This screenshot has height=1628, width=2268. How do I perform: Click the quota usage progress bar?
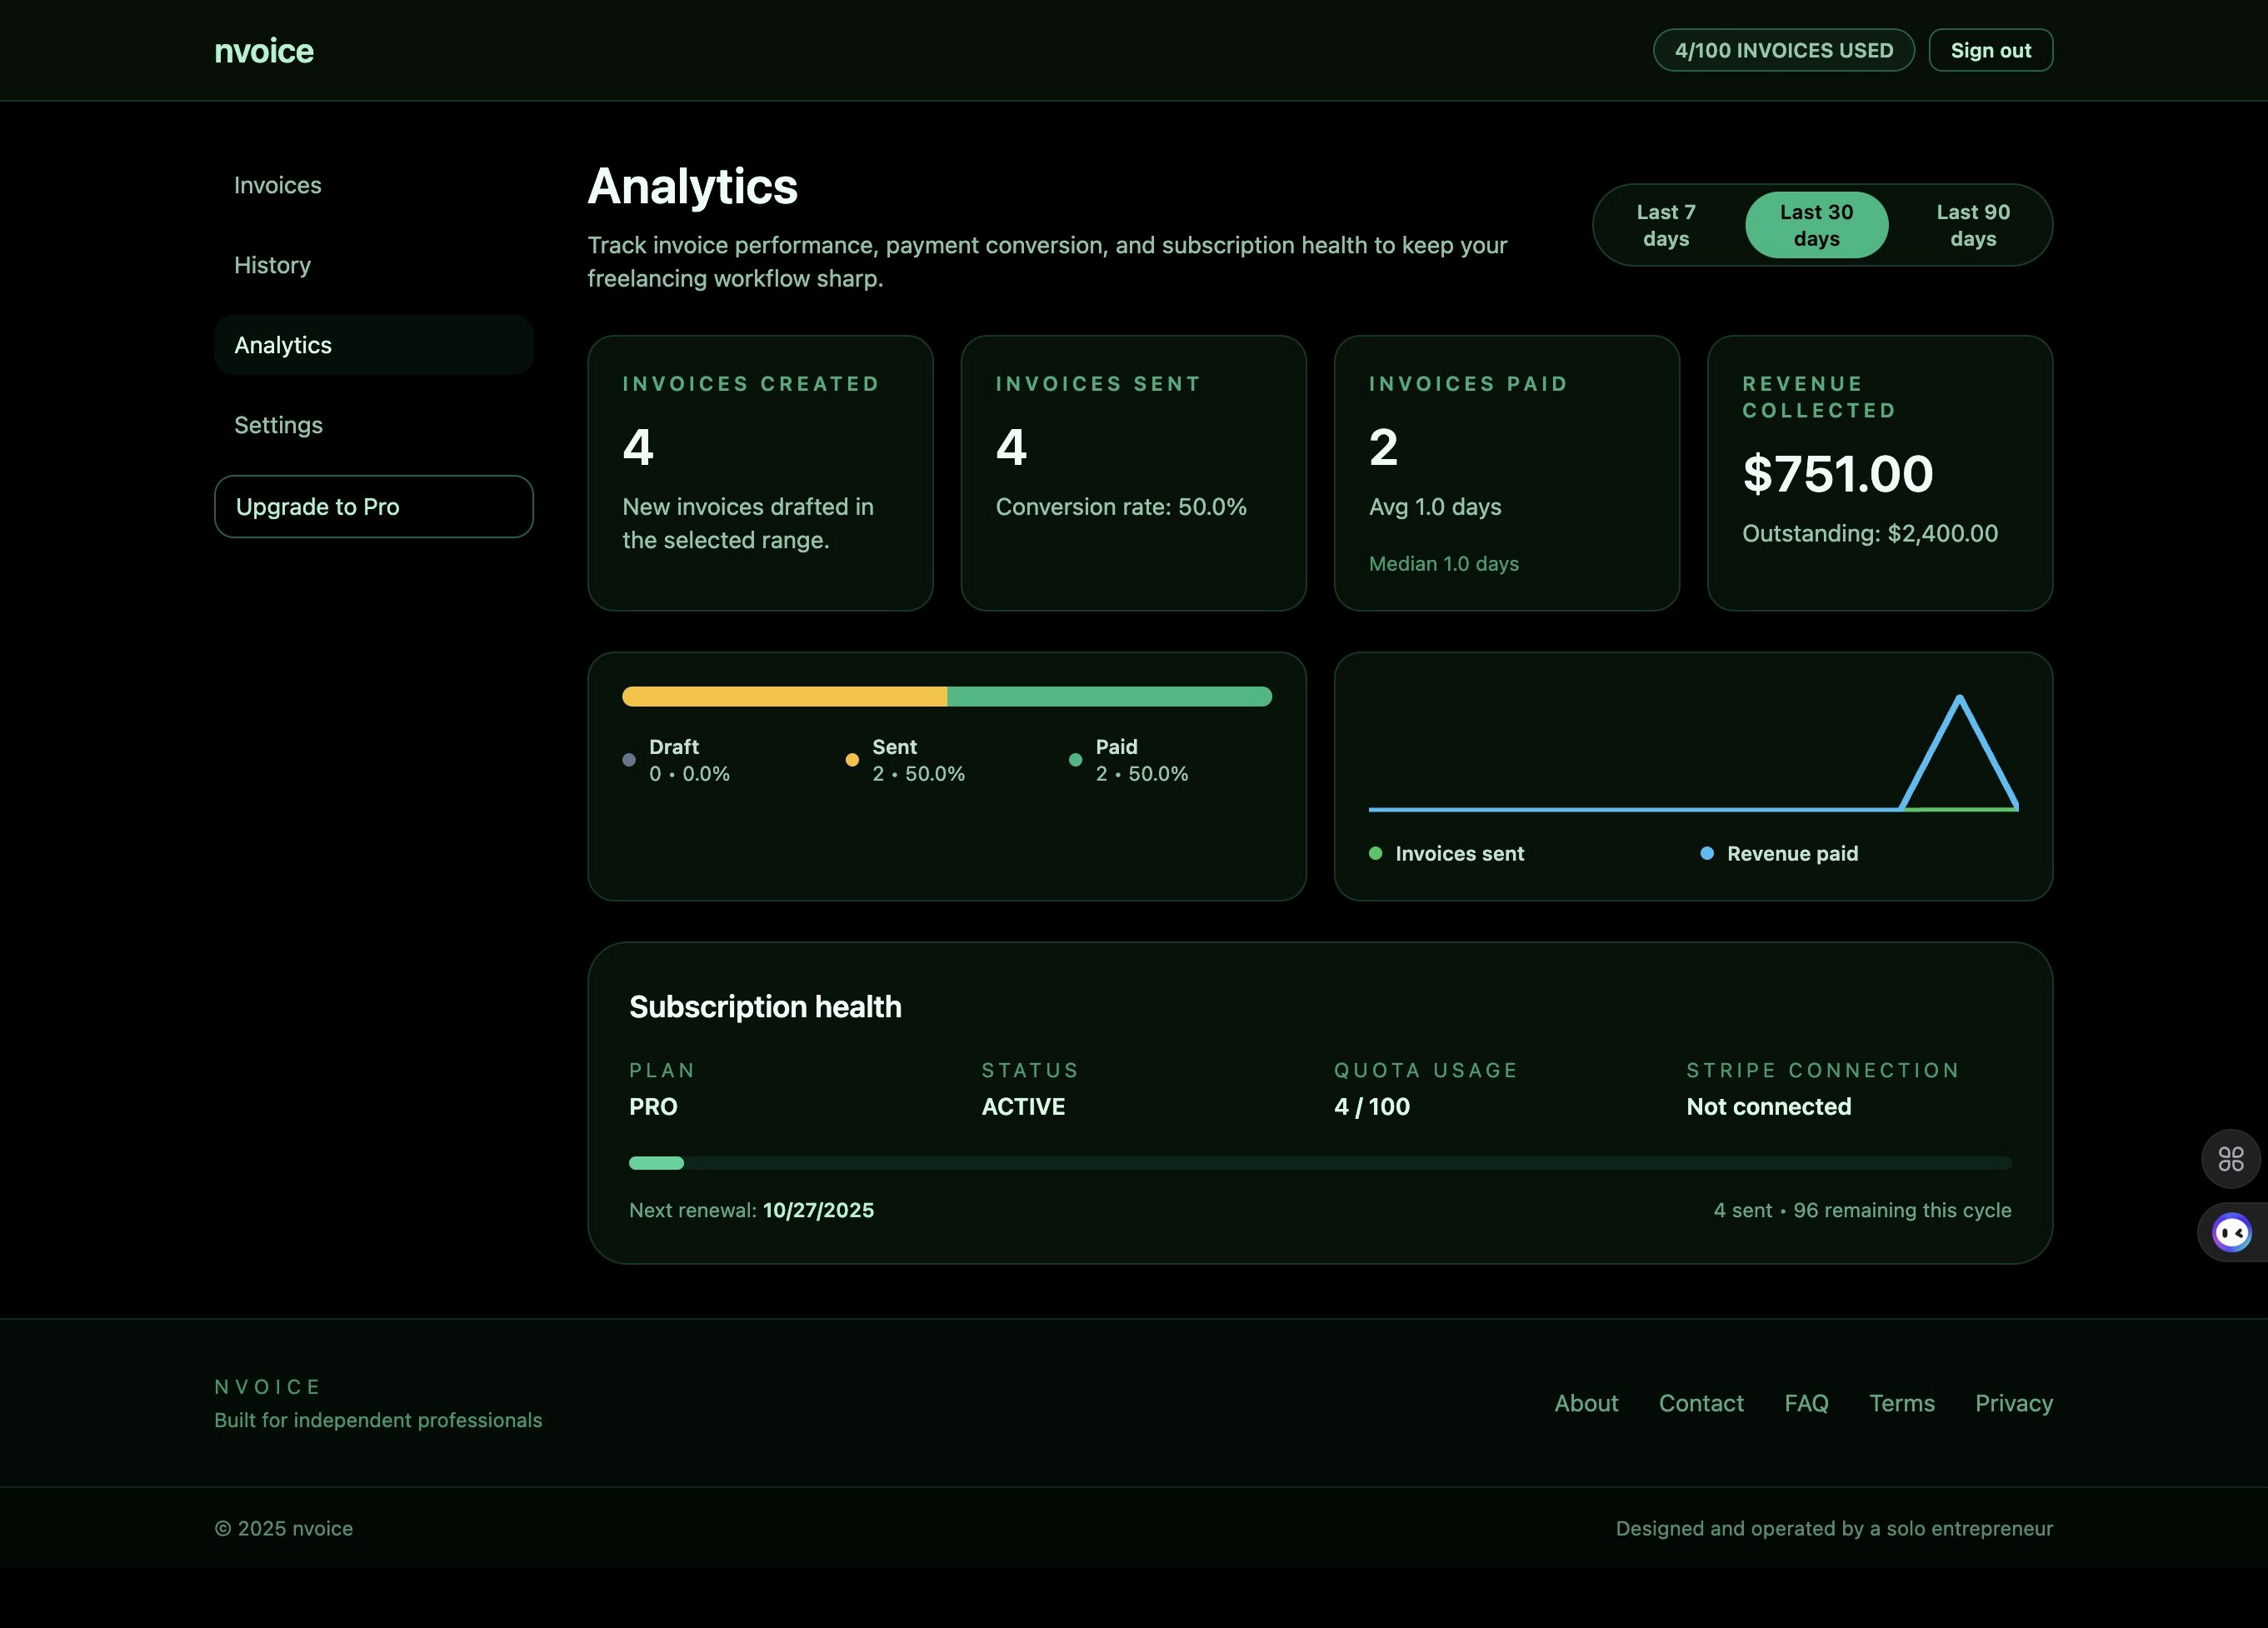point(1319,1163)
